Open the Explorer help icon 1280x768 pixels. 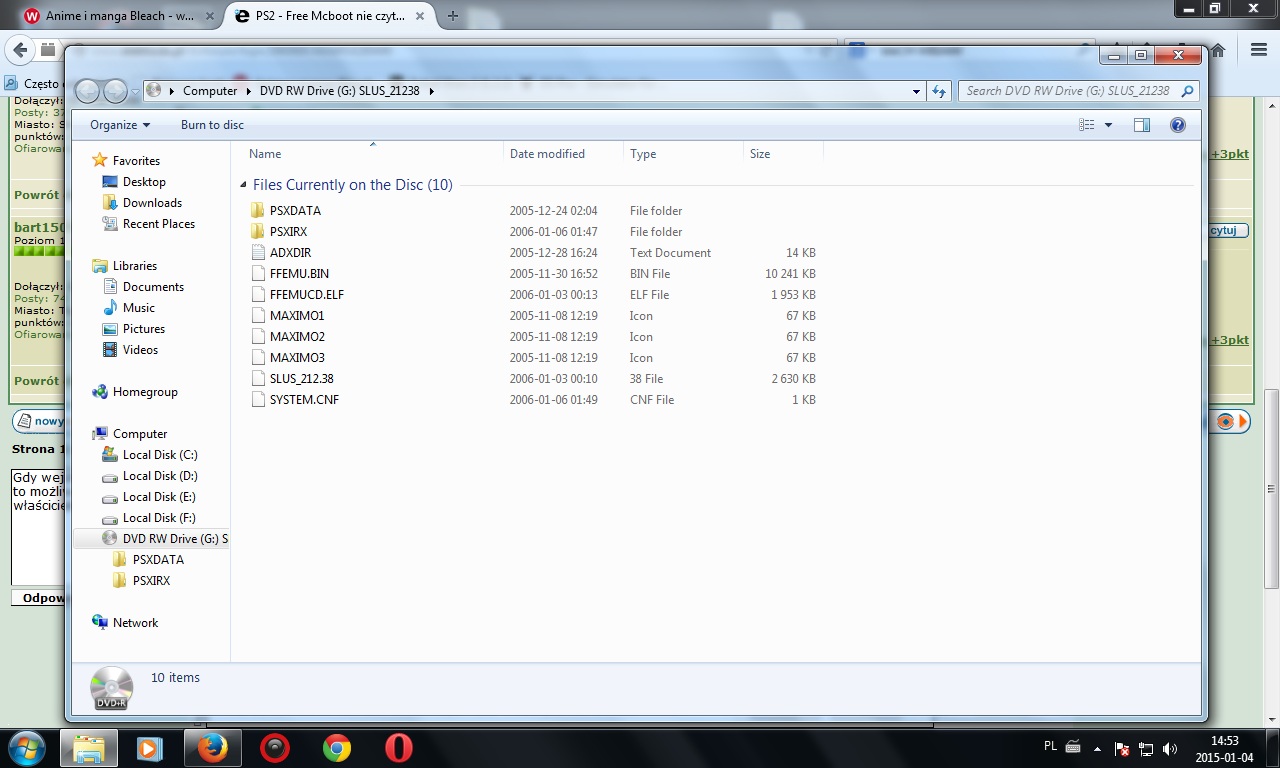coord(1177,125)
